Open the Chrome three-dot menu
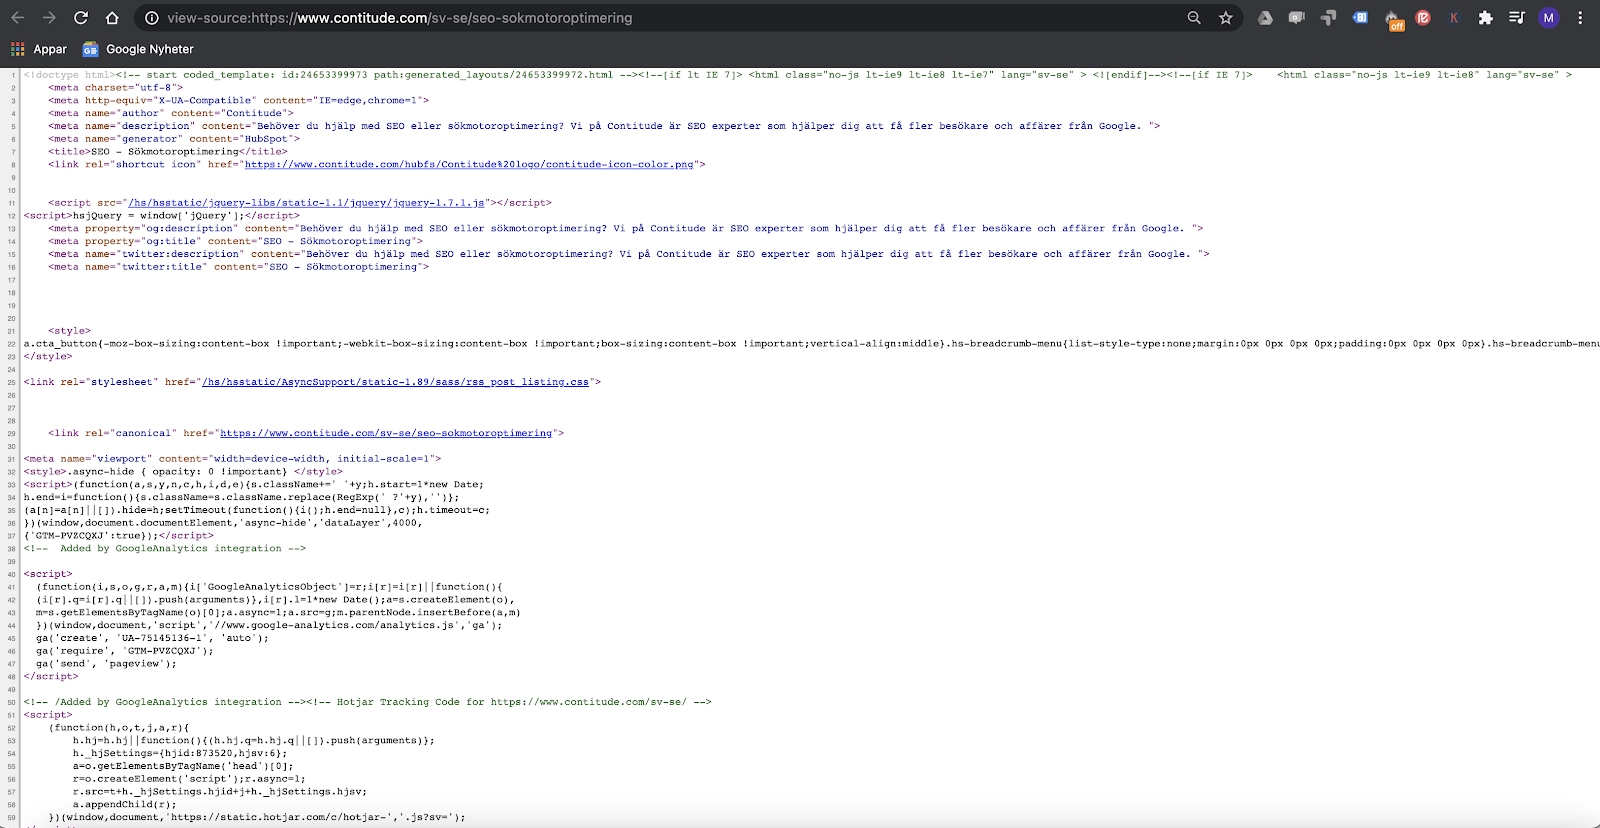The height and width of the screenshot is (828, 1600). 1580,18
